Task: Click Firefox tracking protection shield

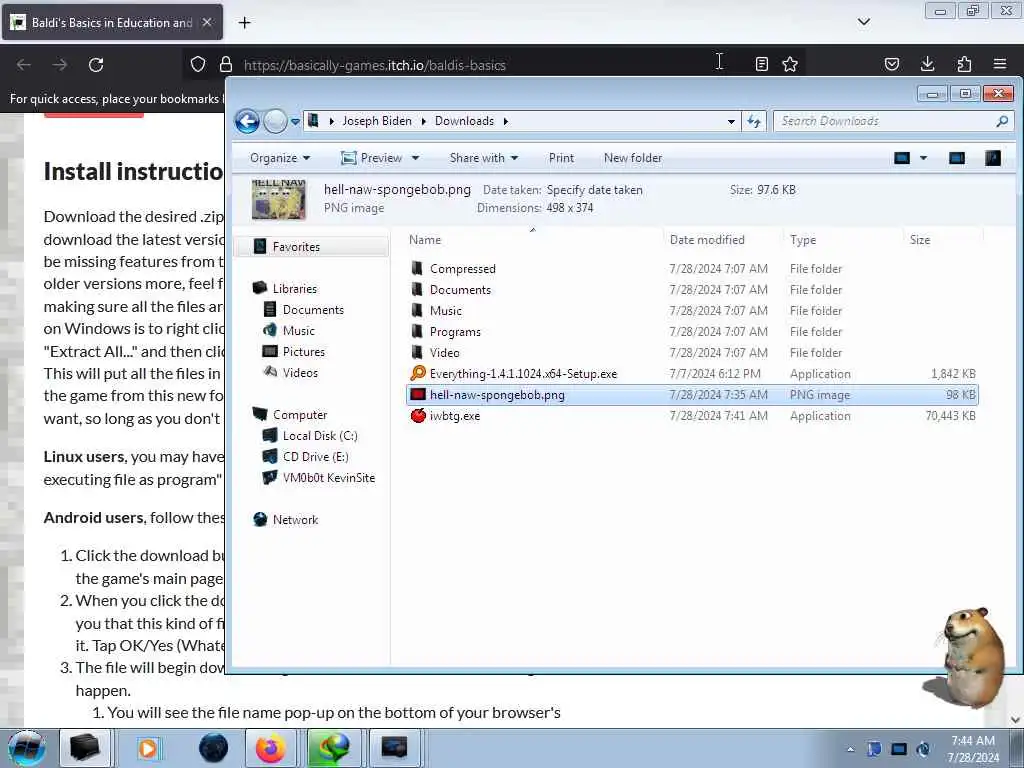Action: pos(198,64)
